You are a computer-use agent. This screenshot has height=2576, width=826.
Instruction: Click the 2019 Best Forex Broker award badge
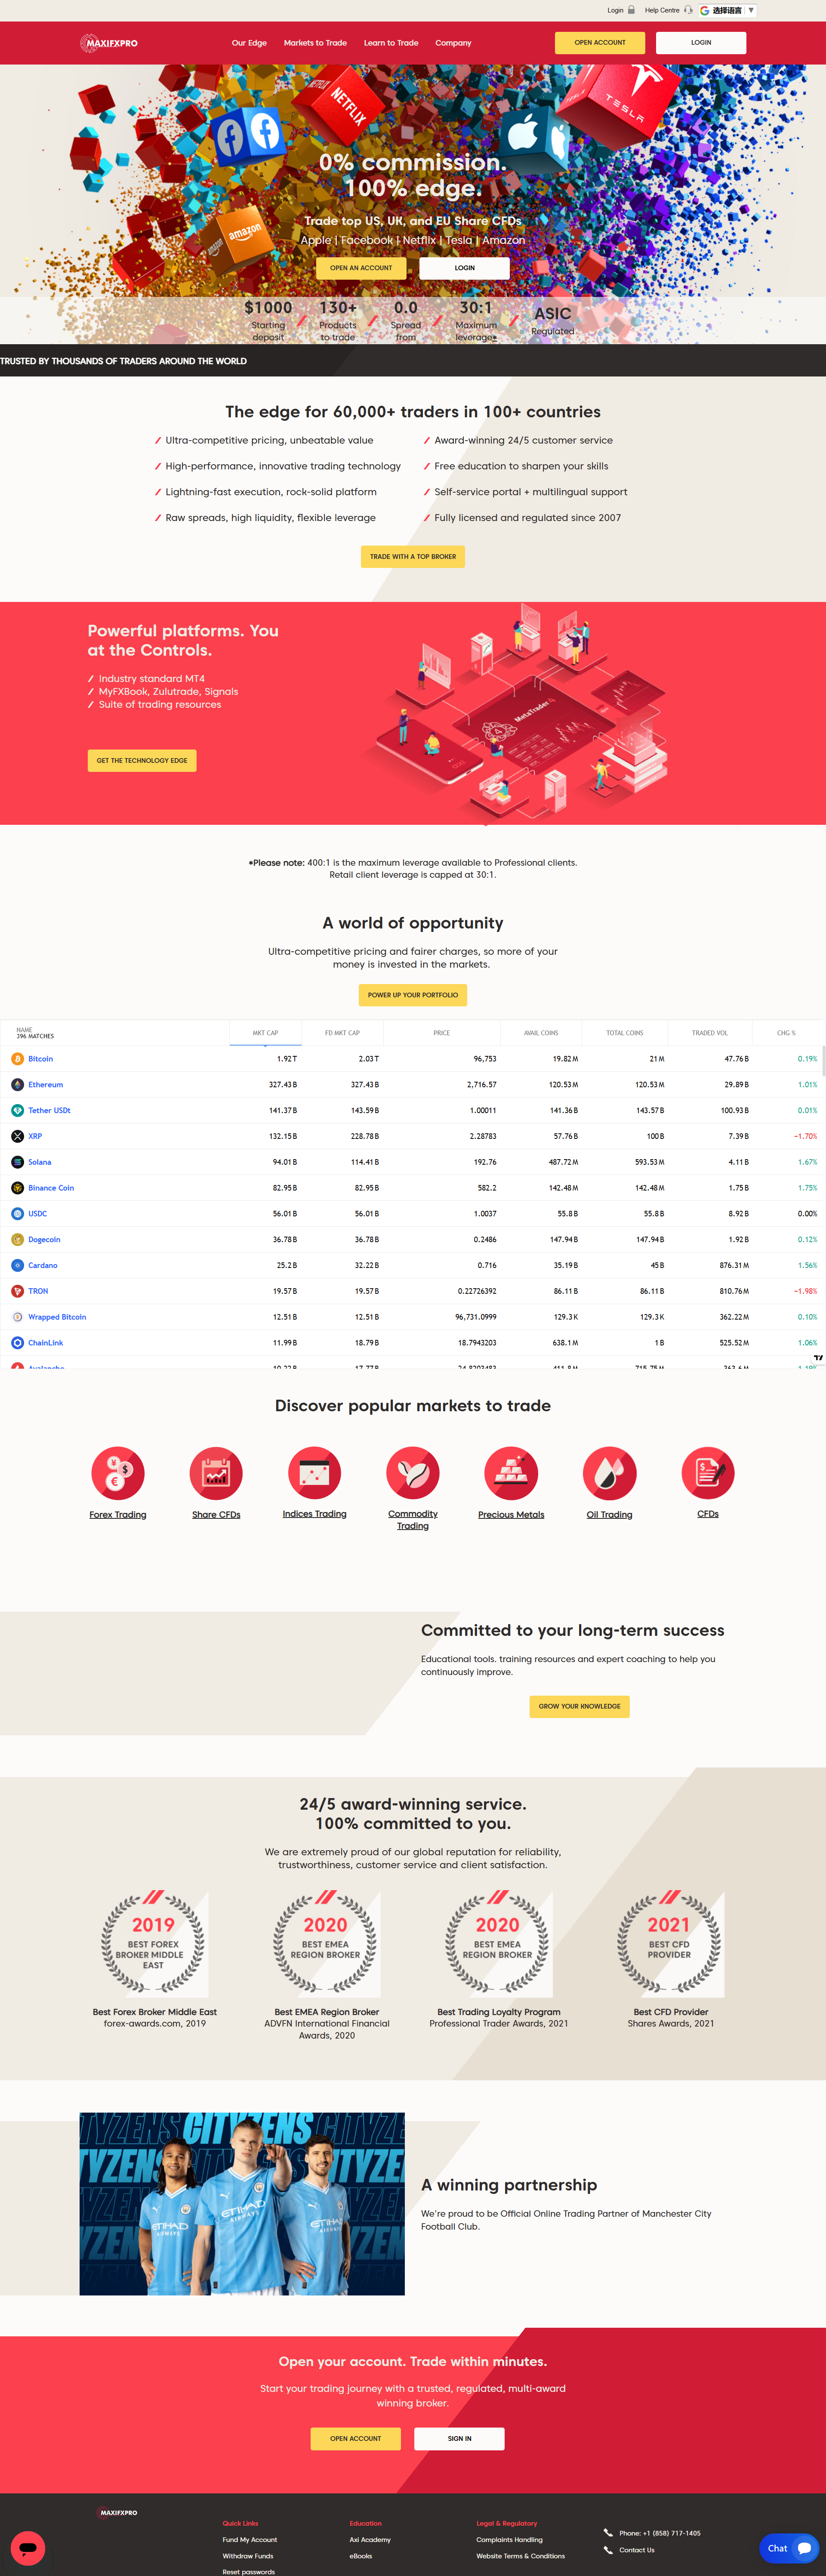pos(154,1943)
